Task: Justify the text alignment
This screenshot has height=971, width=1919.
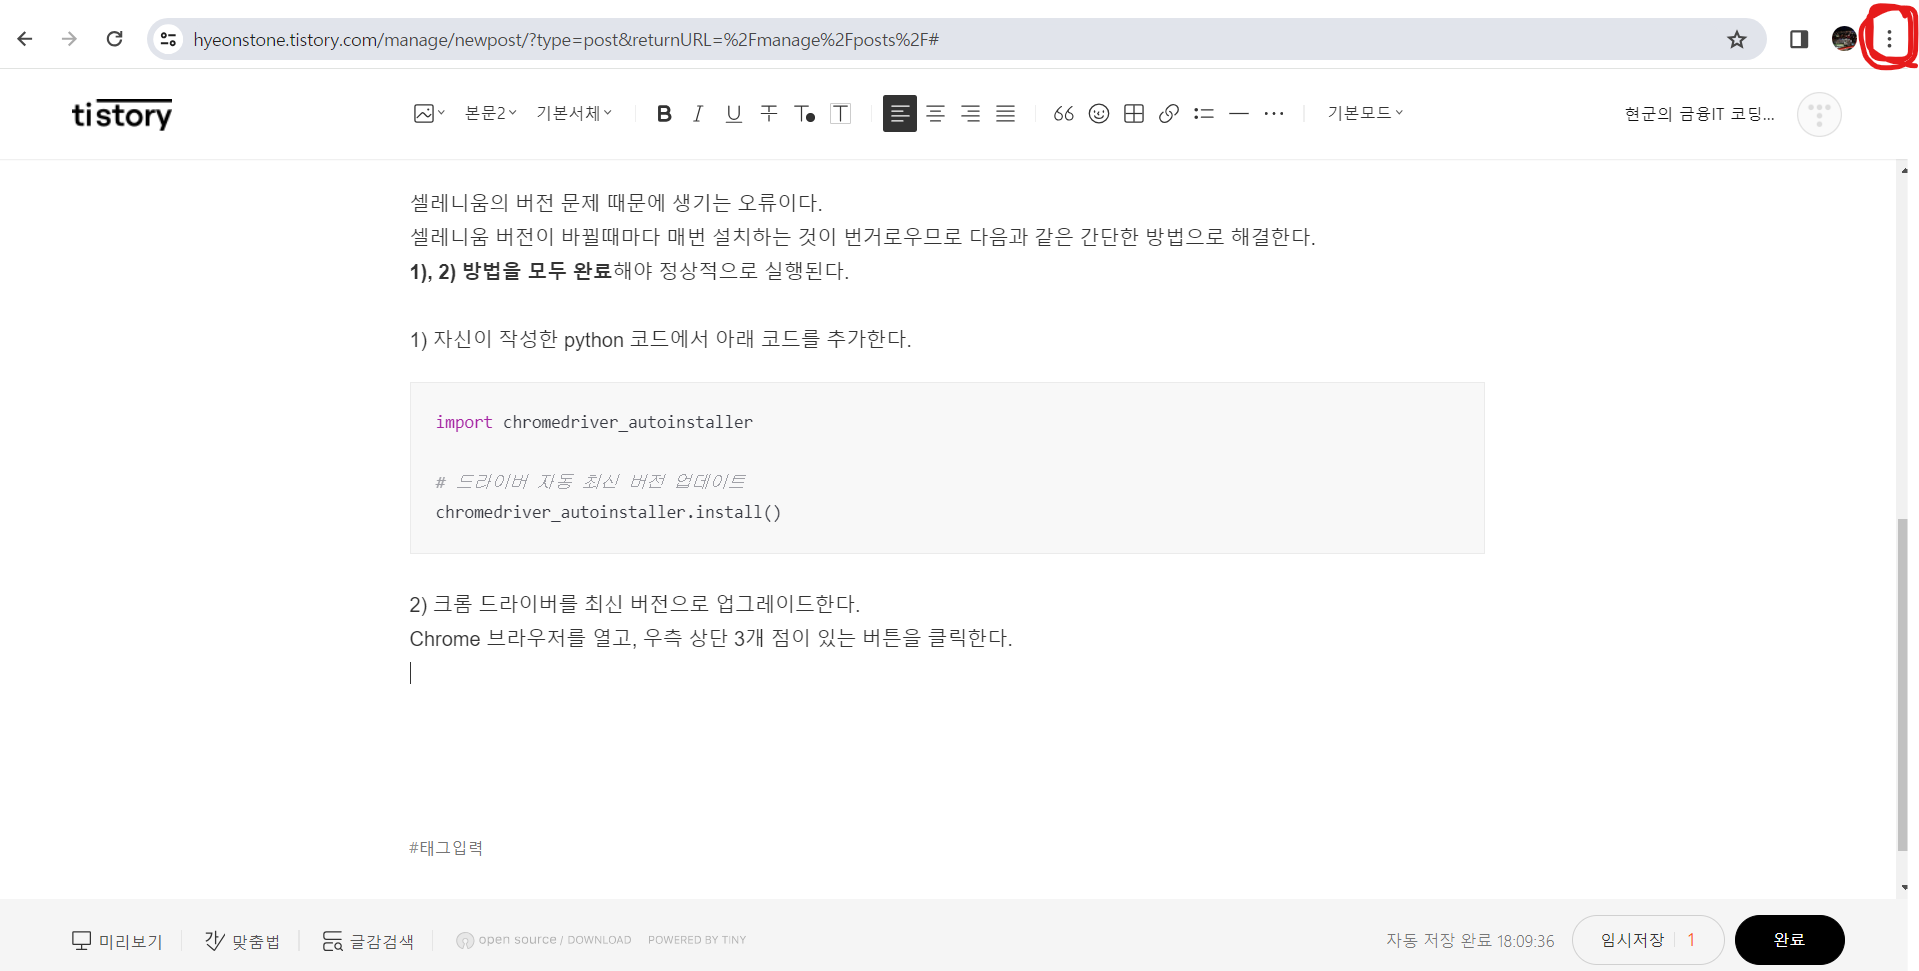Action: [x=1005, y=114]
